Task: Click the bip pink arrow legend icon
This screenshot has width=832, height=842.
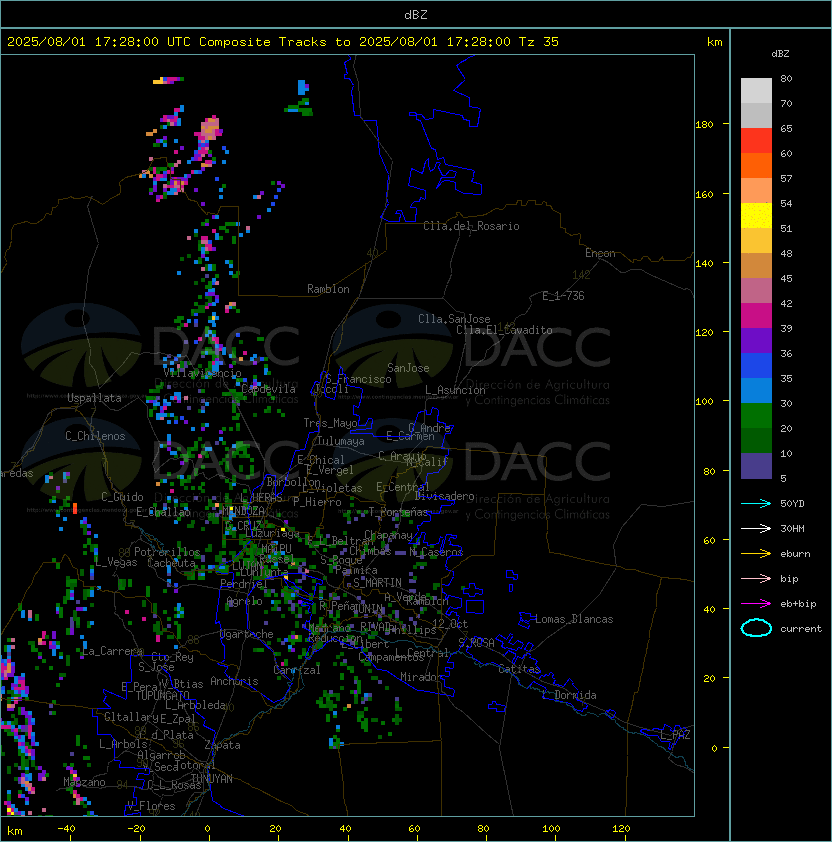Action: [756, 578]
